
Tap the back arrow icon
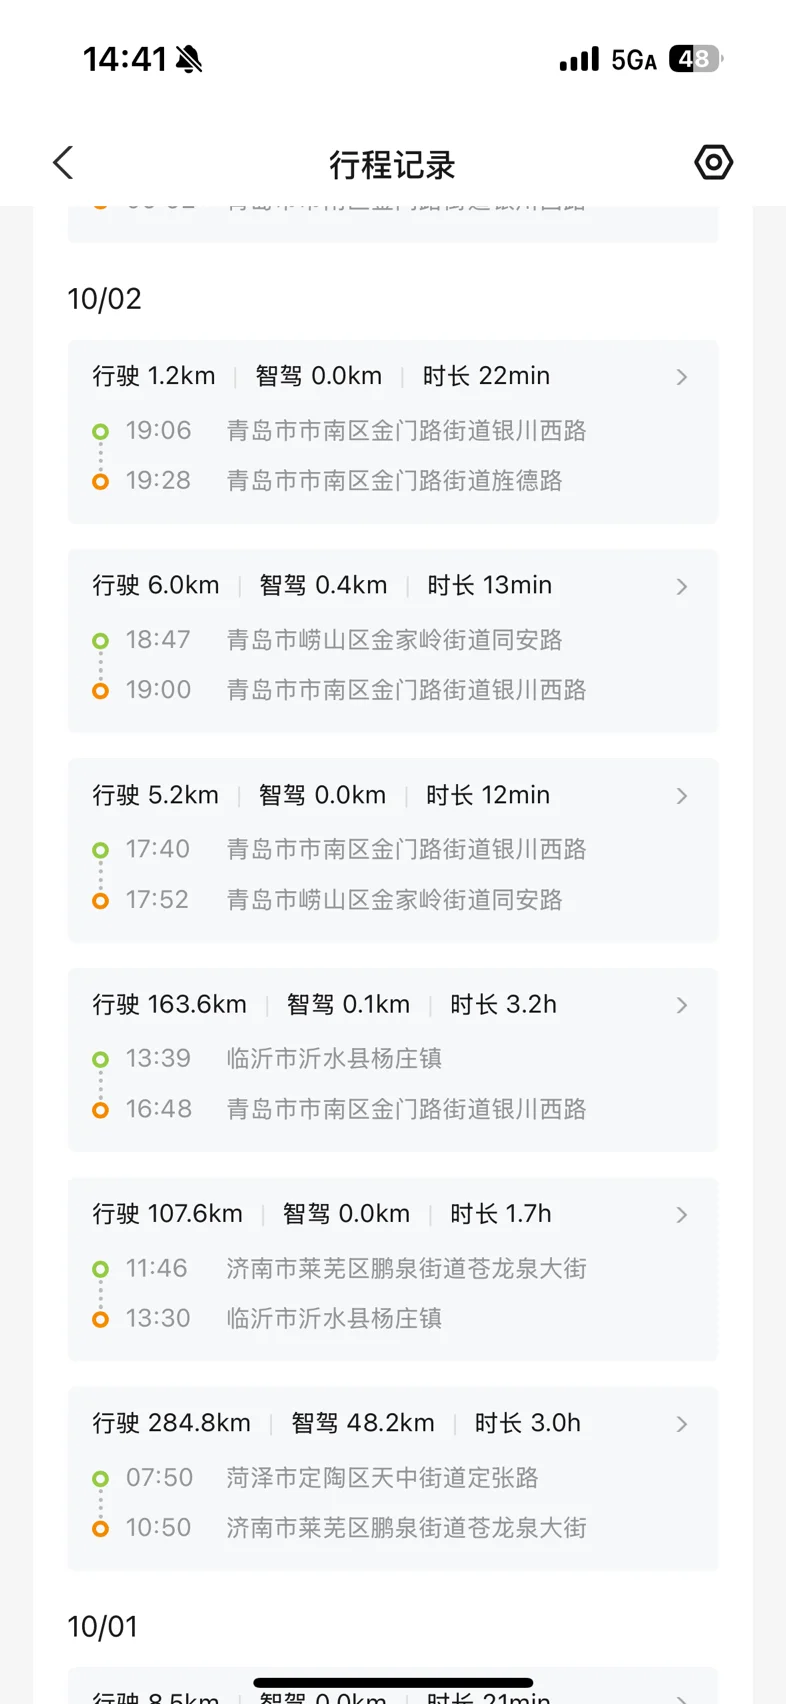point(64,163)
